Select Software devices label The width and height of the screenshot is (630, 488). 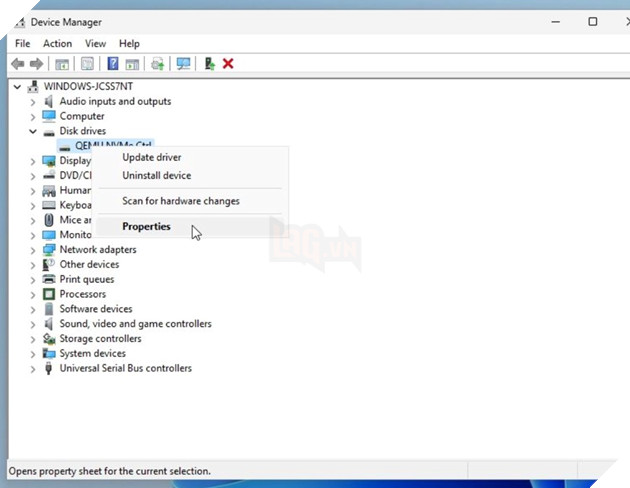pyautogui.click(x=96, y=309)
